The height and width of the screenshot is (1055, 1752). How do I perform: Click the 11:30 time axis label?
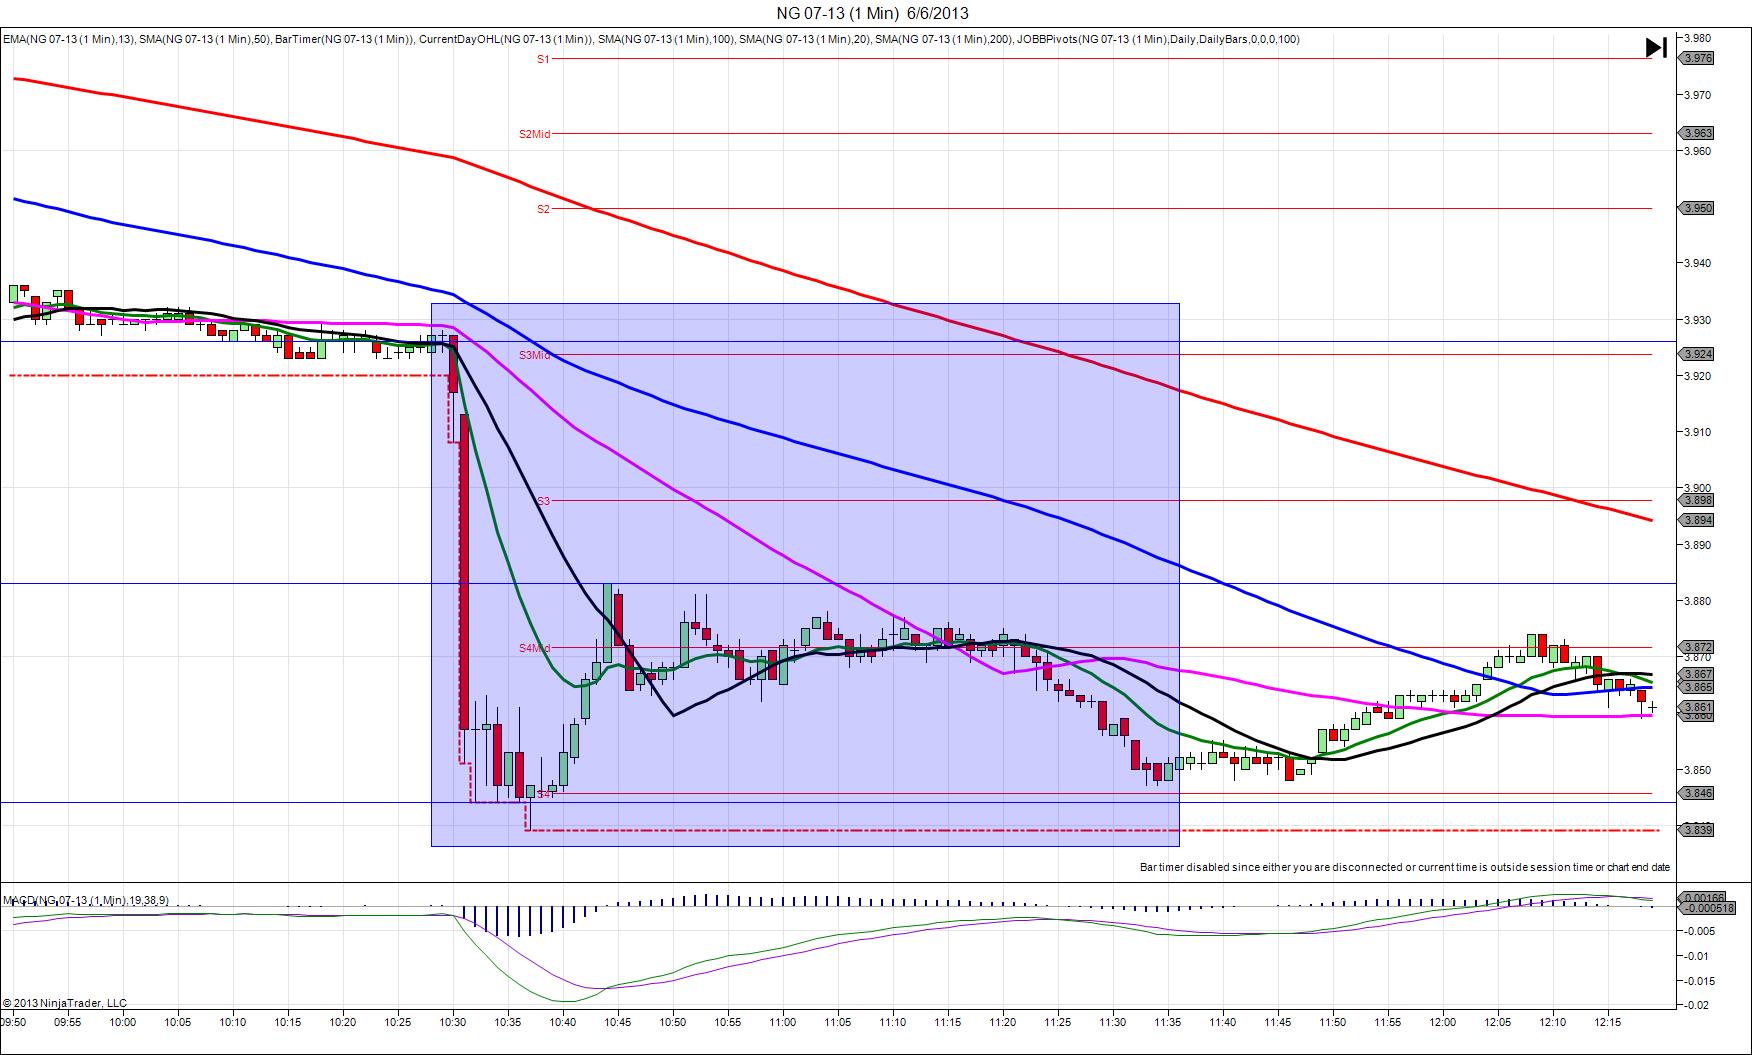pos(1113,1022)
